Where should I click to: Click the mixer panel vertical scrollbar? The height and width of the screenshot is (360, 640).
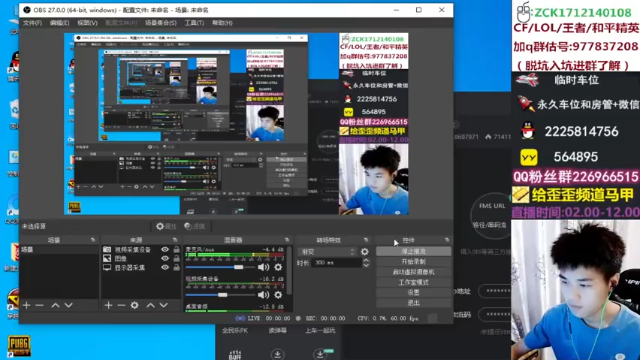click(x=289, y=270)
